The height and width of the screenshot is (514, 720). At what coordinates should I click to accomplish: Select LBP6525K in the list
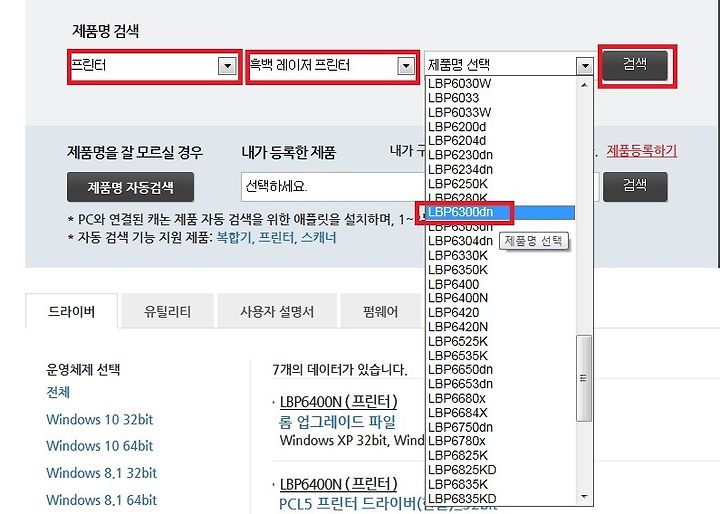[x=501, y=341]
